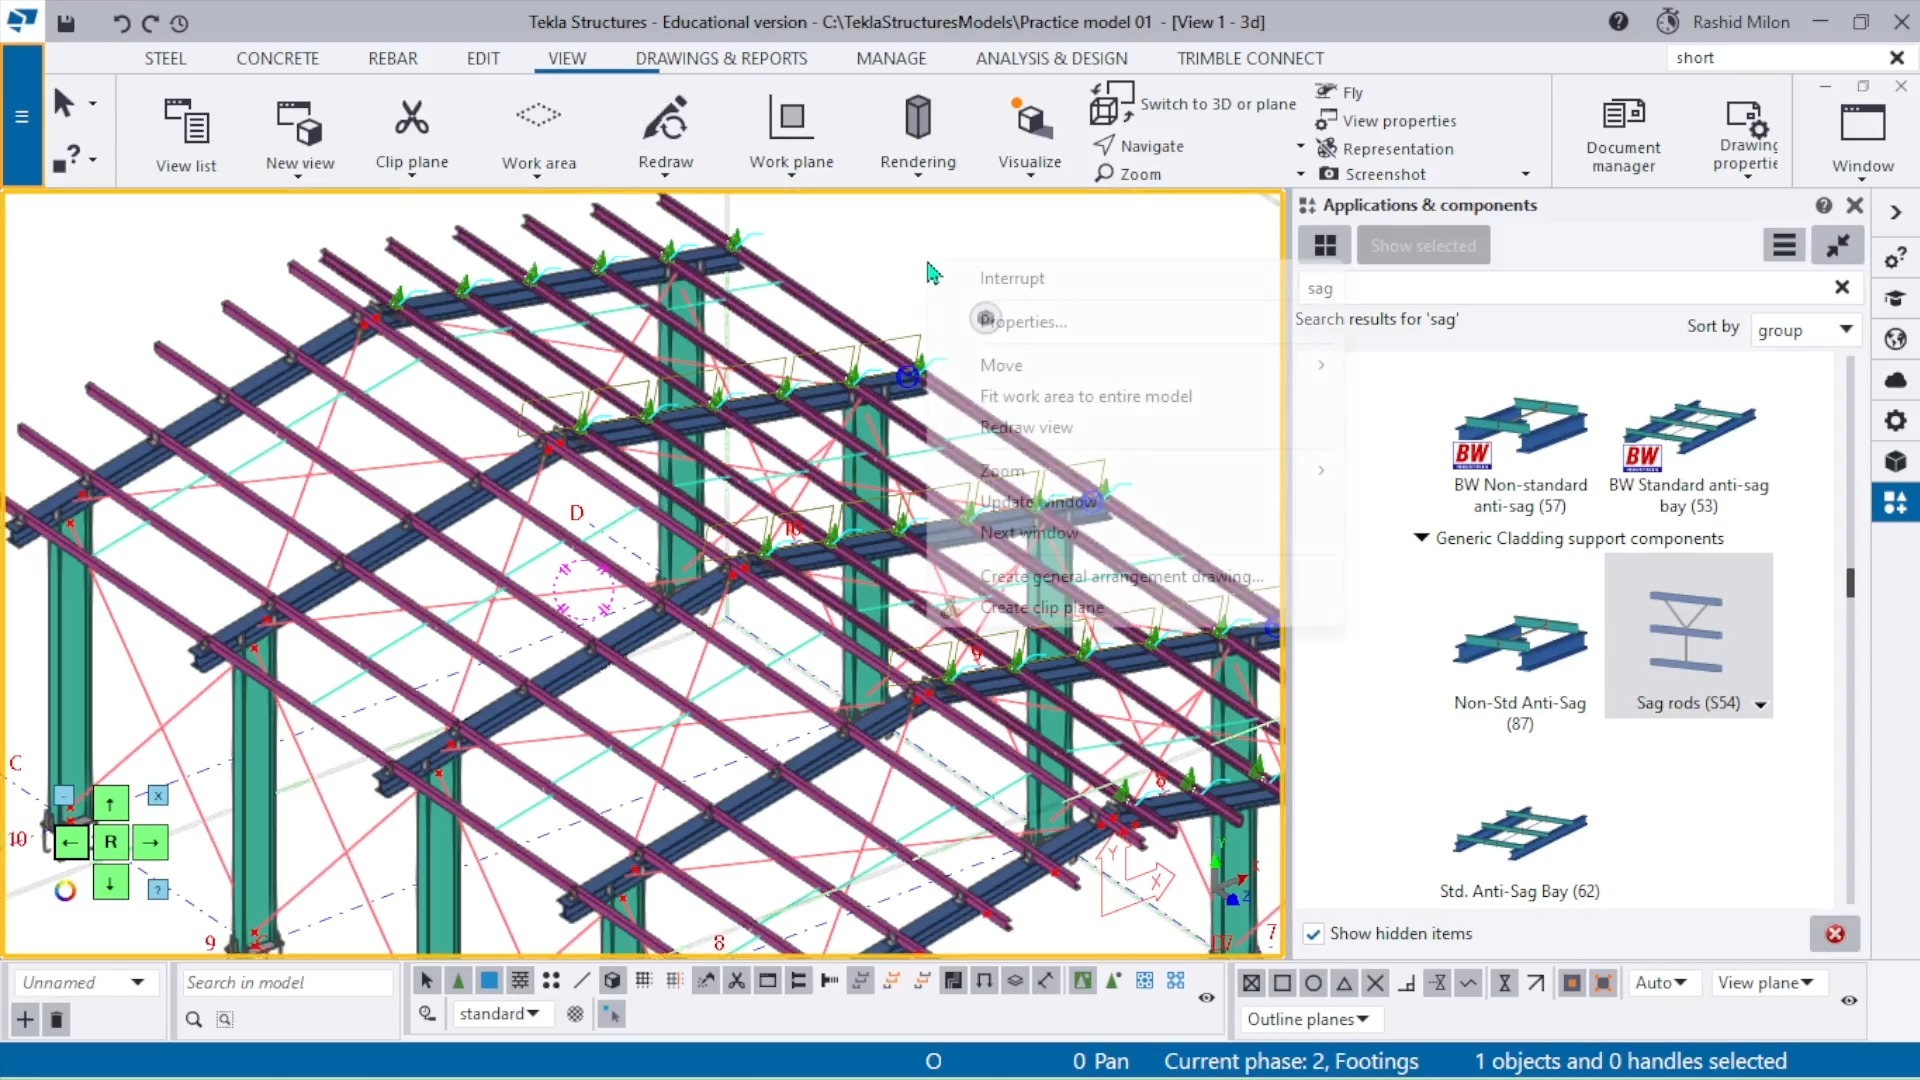This screenshot has width=1920, height=1080.
Task: Open the gear icon in side pane
Action: (1895, 421)
